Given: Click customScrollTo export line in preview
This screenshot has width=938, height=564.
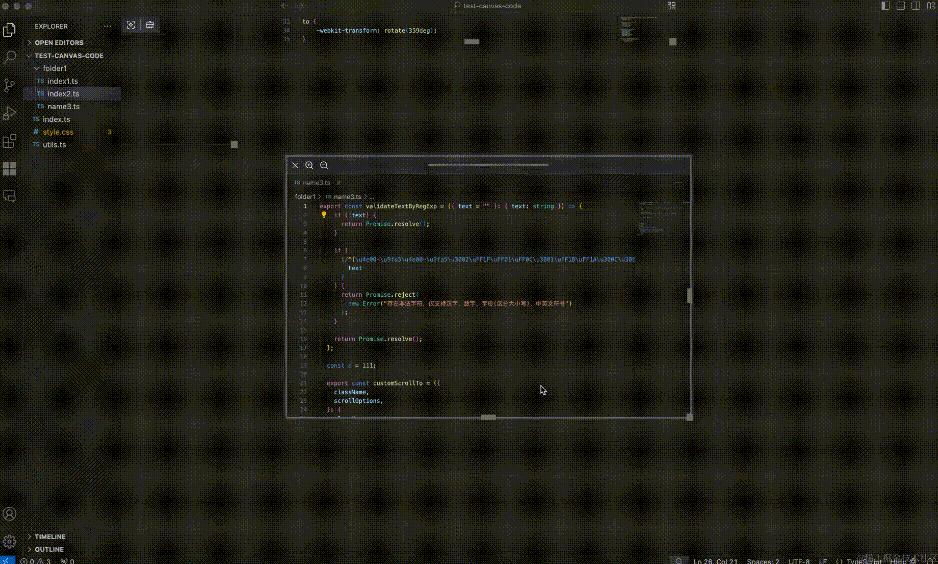Looking at the screenshot, I should (383, 383).
